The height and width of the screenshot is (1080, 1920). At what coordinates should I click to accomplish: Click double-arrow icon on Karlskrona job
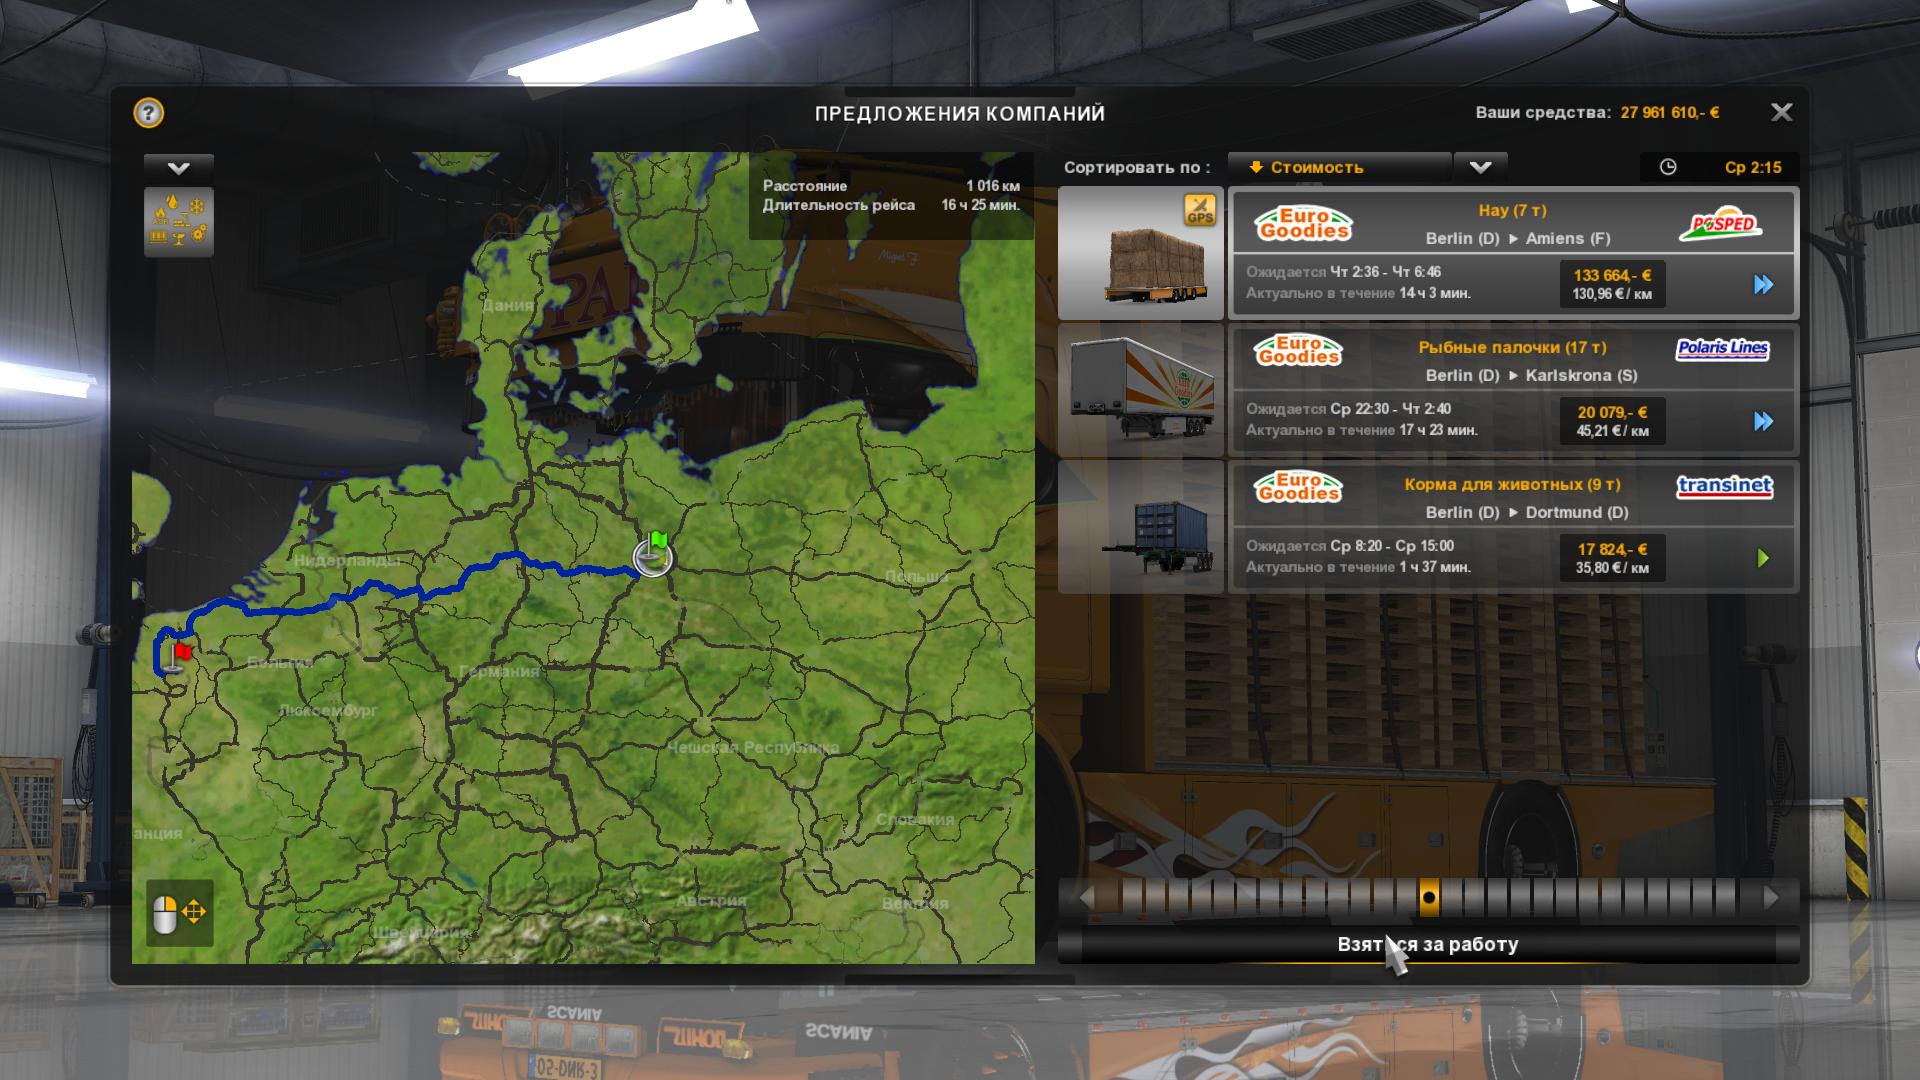tap(1763, 421)
